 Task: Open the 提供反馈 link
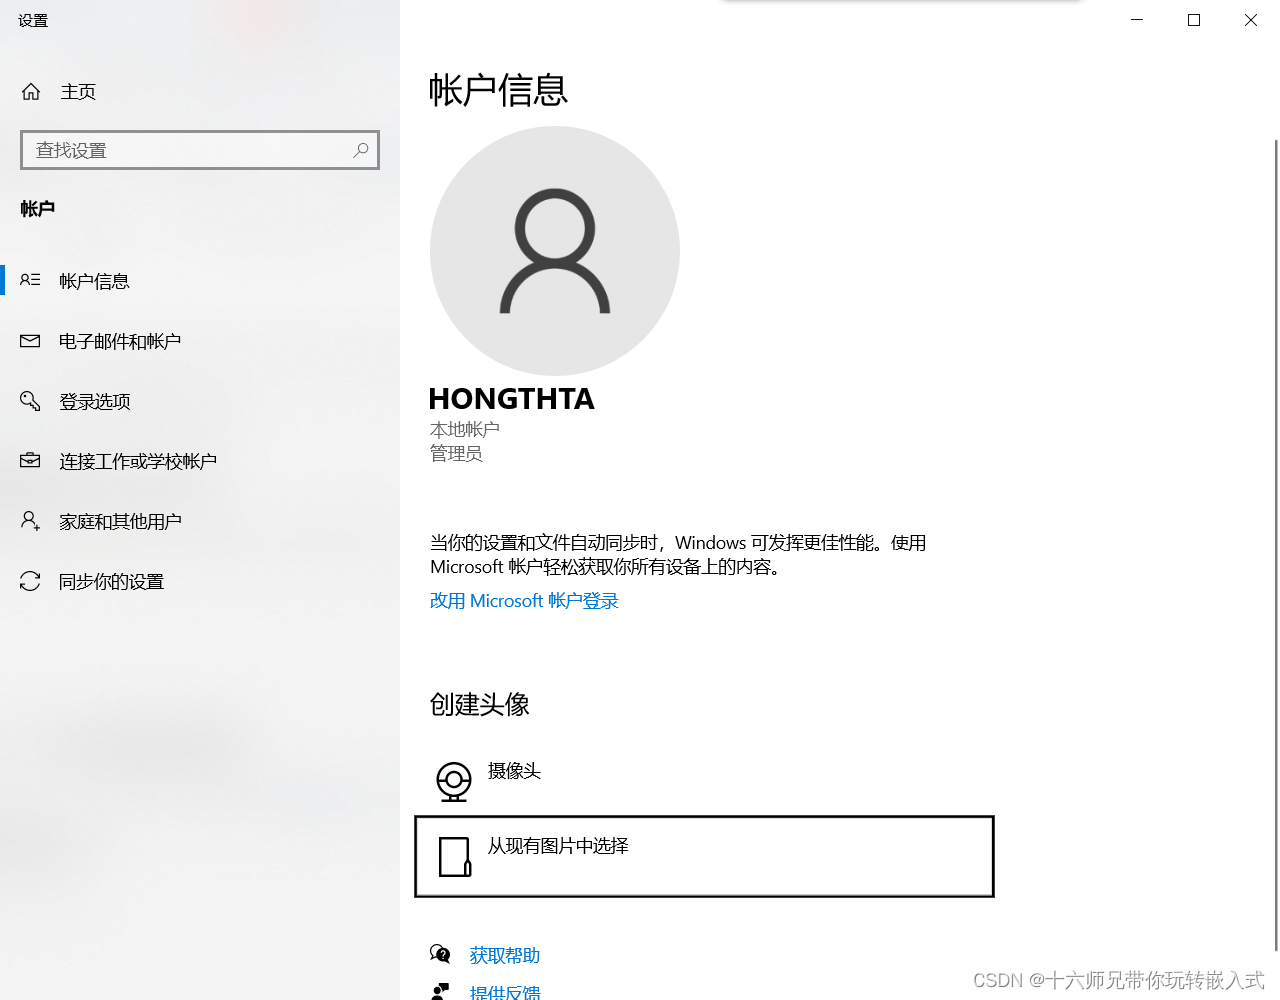(505, 992)
